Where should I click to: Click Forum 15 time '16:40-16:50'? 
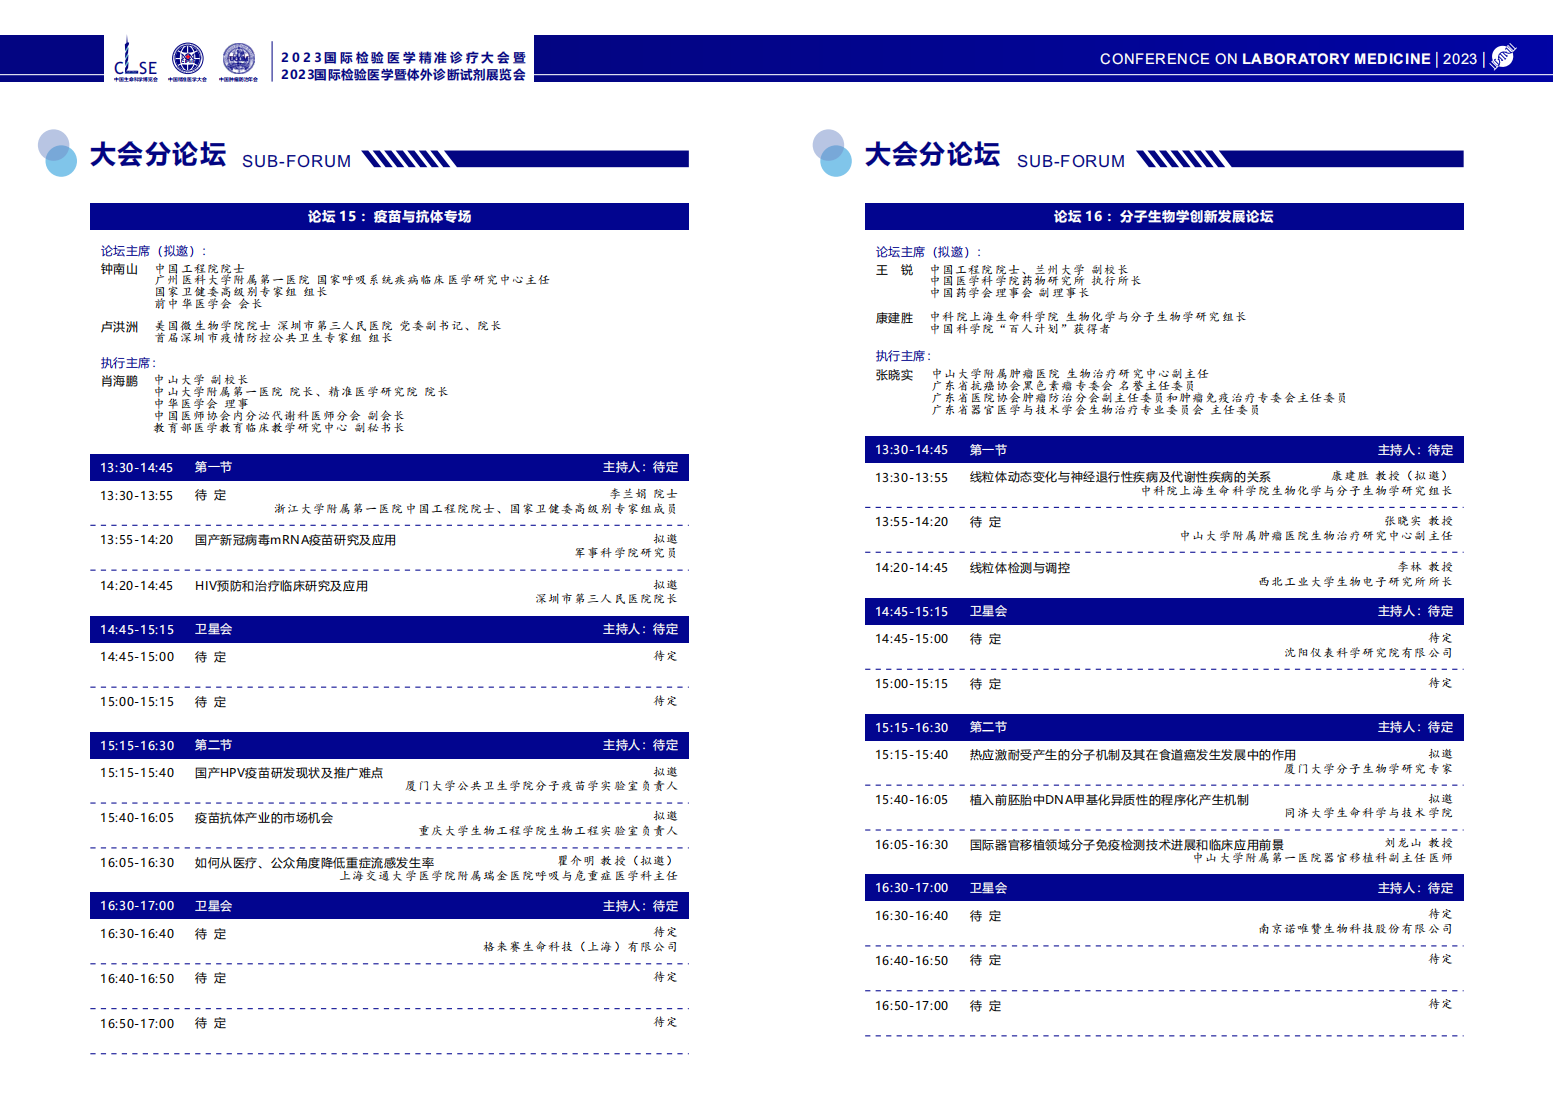tap(137, 979)
